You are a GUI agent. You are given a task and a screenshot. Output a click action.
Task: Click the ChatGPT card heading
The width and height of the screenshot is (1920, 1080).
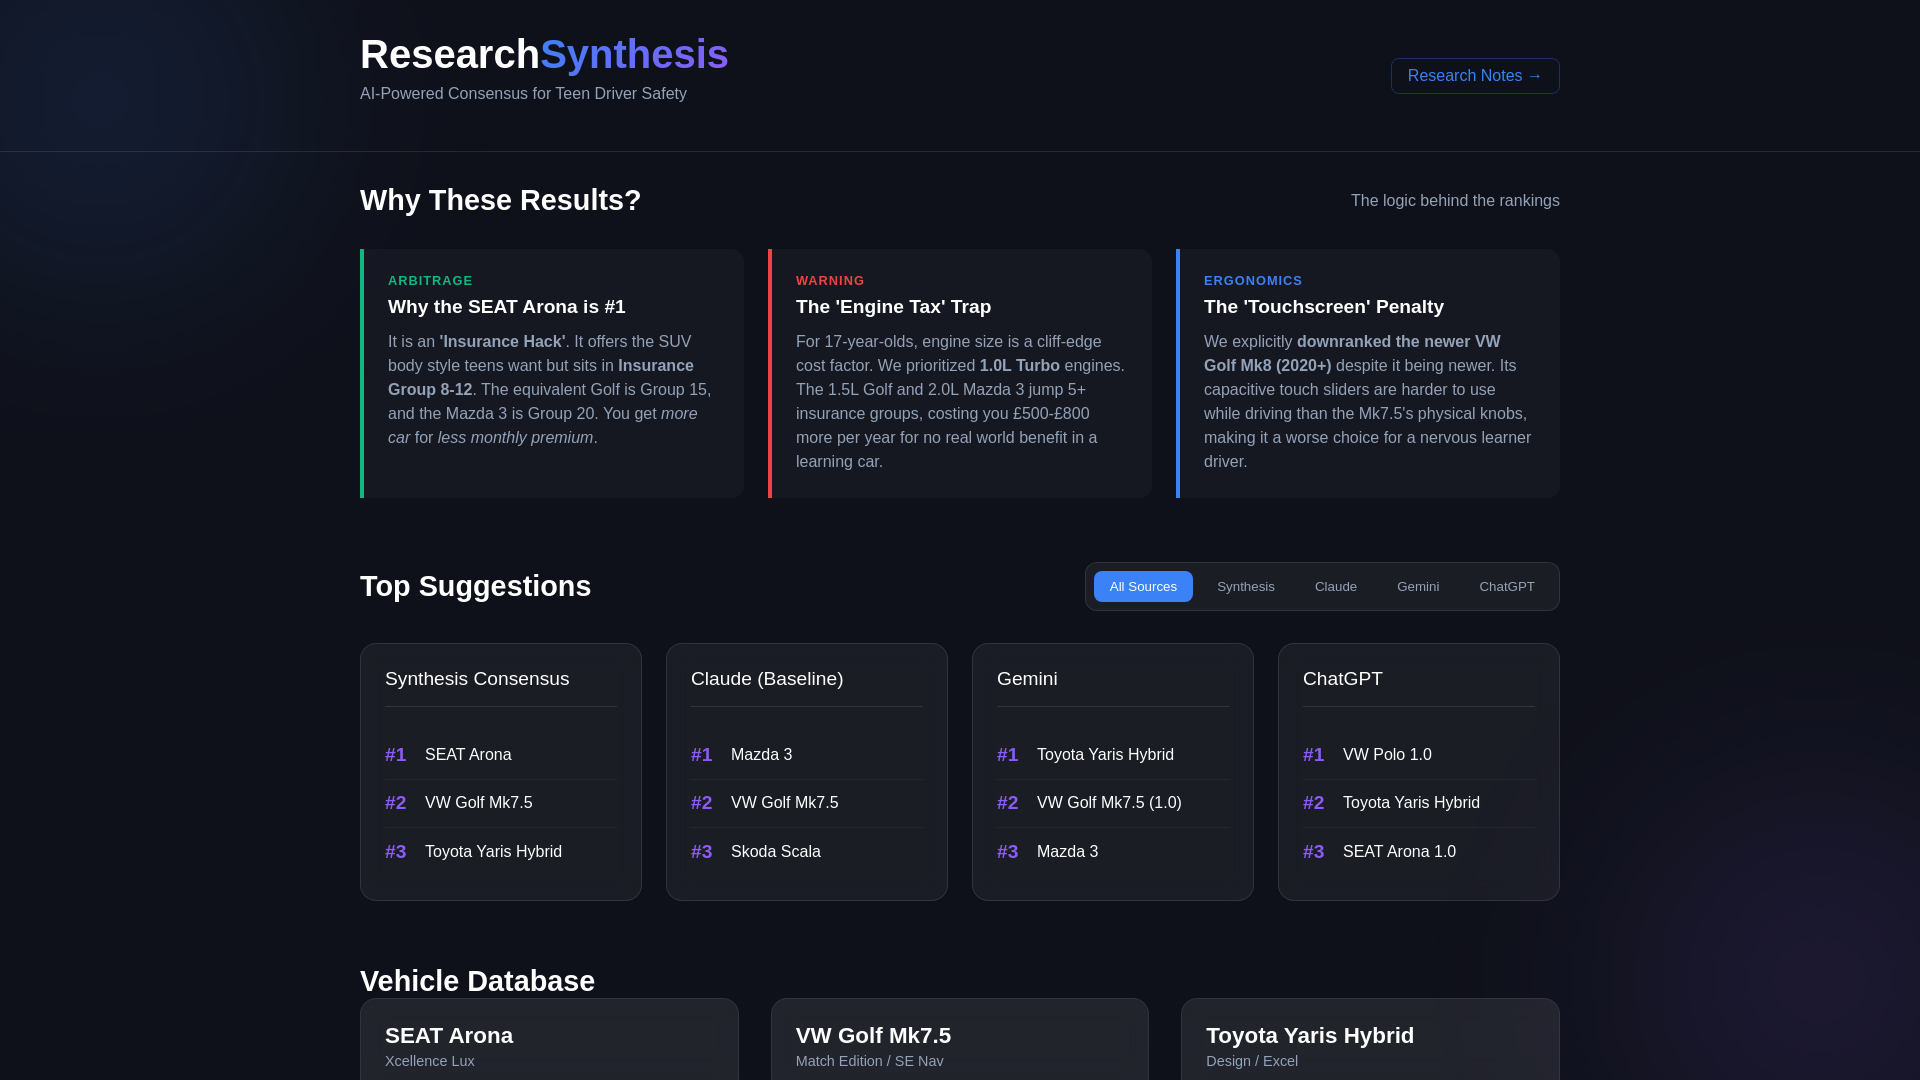tap(1343, 679)
